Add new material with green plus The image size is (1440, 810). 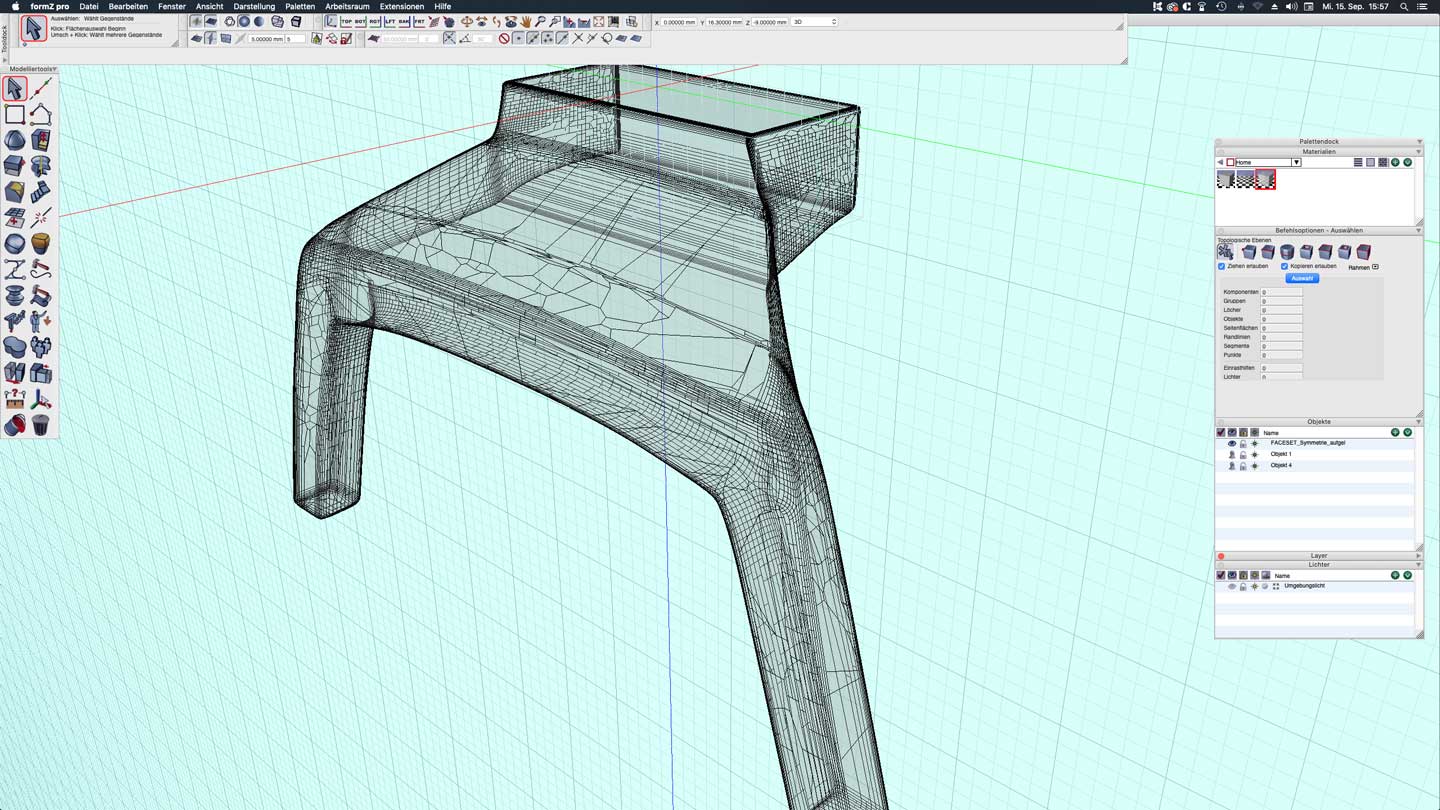click(x=1395, y=162)
